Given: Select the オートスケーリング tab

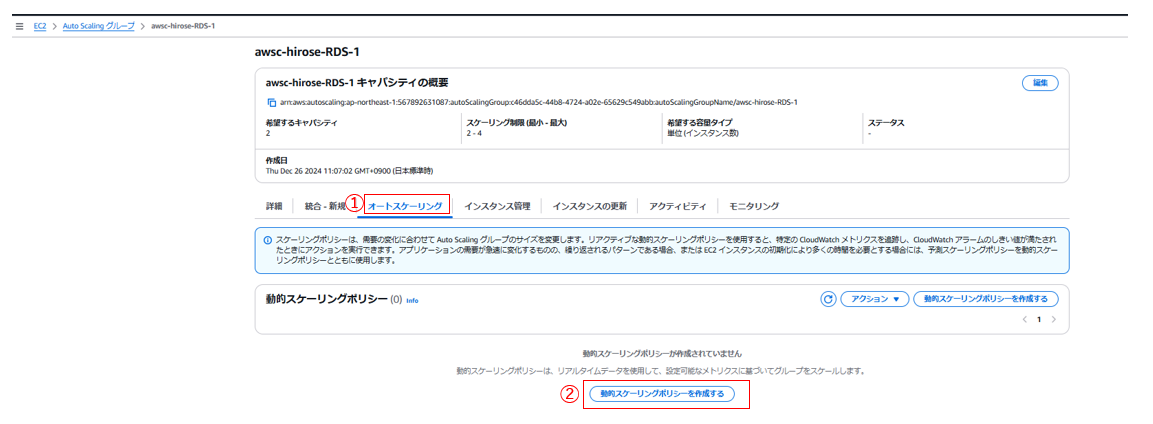Looking at the screenshot, I should pos(404,206).
